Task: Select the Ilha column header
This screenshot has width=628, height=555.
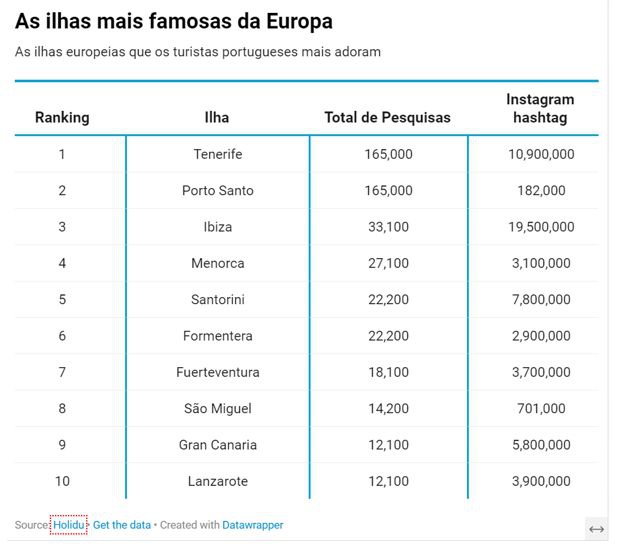Action: pyautogui.click(x=217, y=117)
